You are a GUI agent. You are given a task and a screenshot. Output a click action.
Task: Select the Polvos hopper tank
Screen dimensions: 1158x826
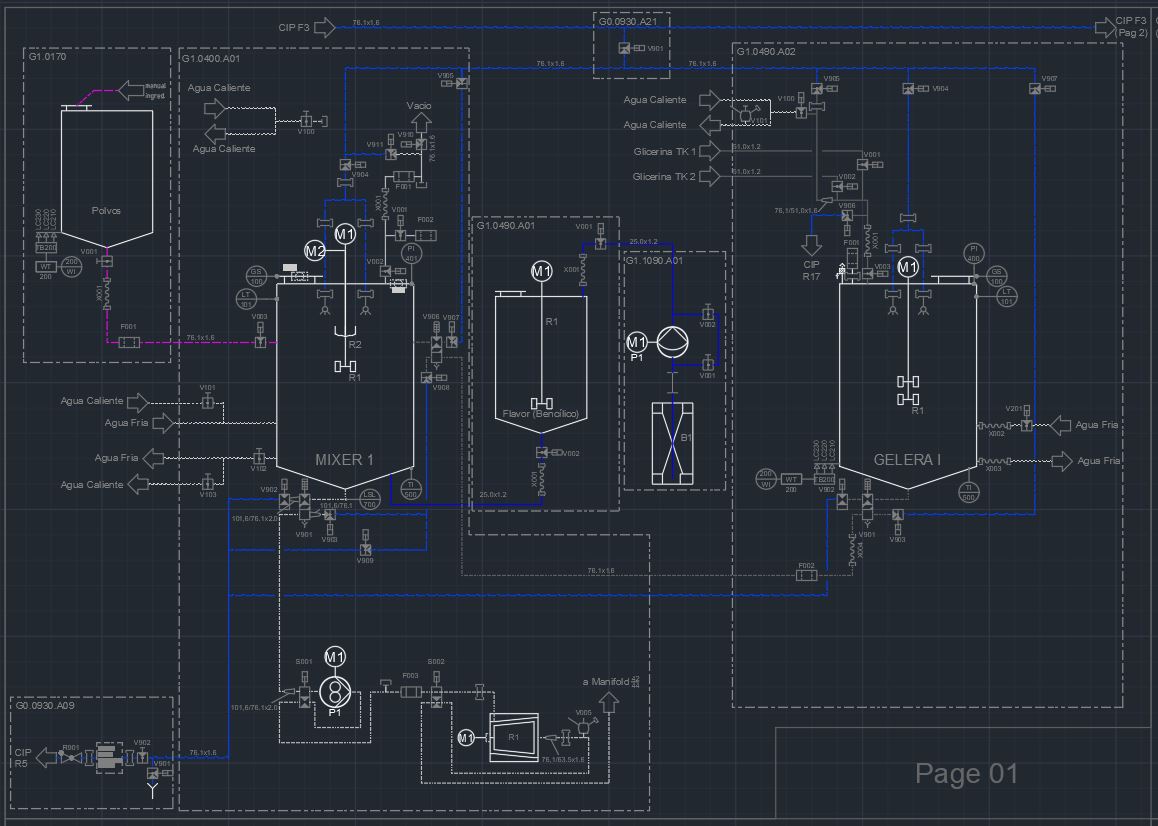pos(106,175)
